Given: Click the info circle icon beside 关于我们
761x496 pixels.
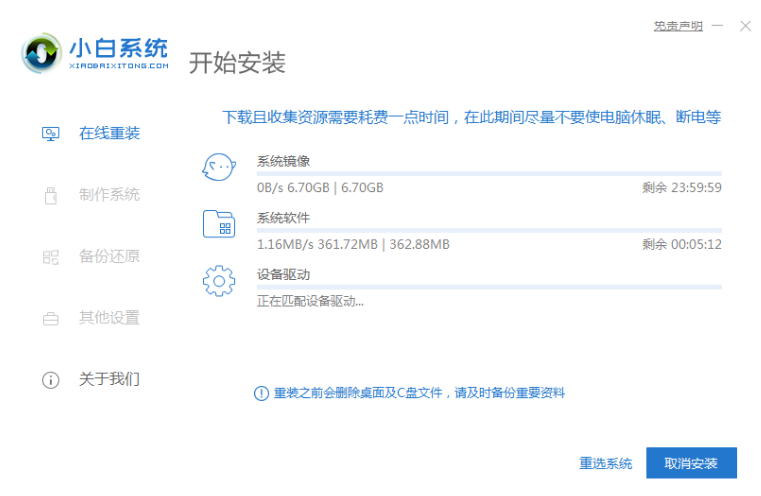Looking at the screenshot, I should (50, 380).
